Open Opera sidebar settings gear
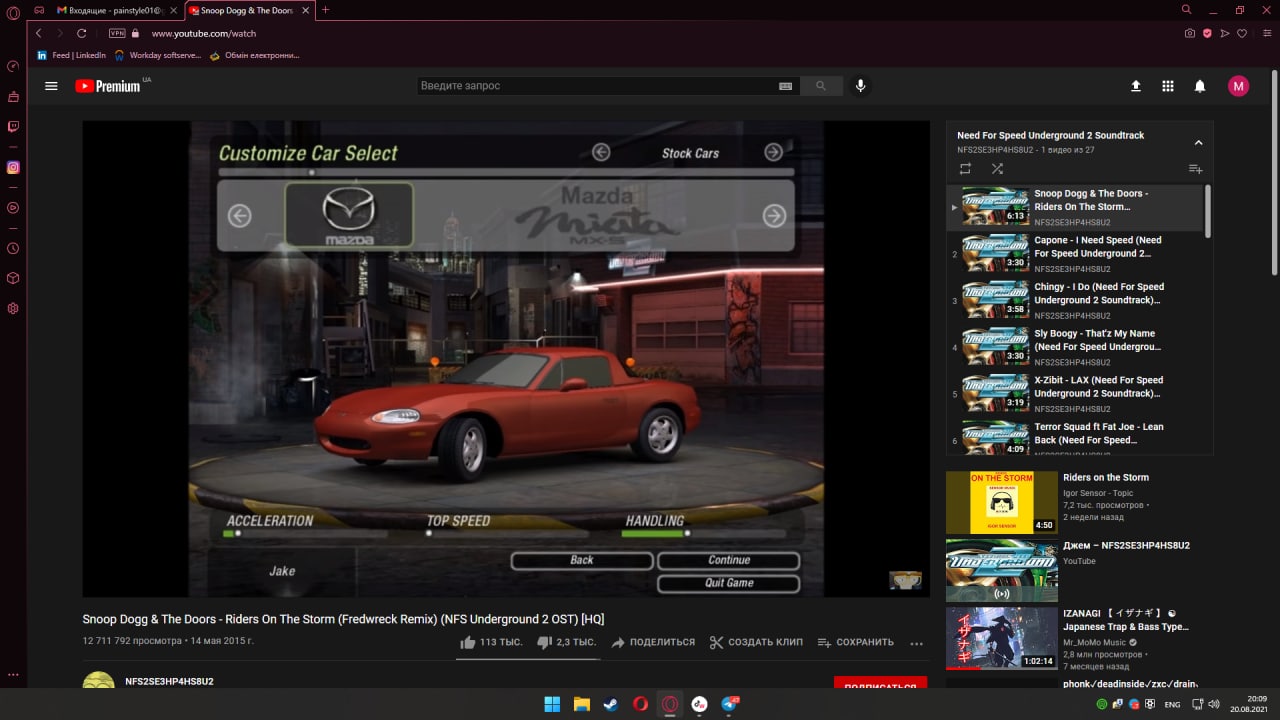The width and height of the screenshot is (1280, 720). (13, 308)
